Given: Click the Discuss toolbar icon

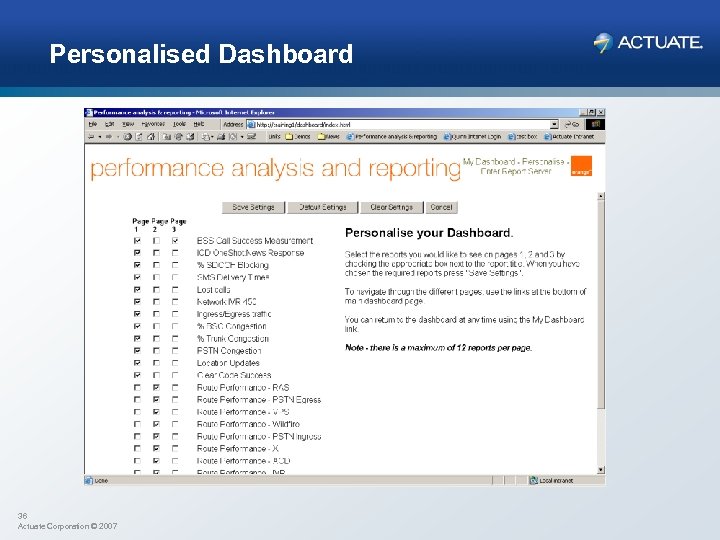Looking at the screenshot, I should [251, 136].
